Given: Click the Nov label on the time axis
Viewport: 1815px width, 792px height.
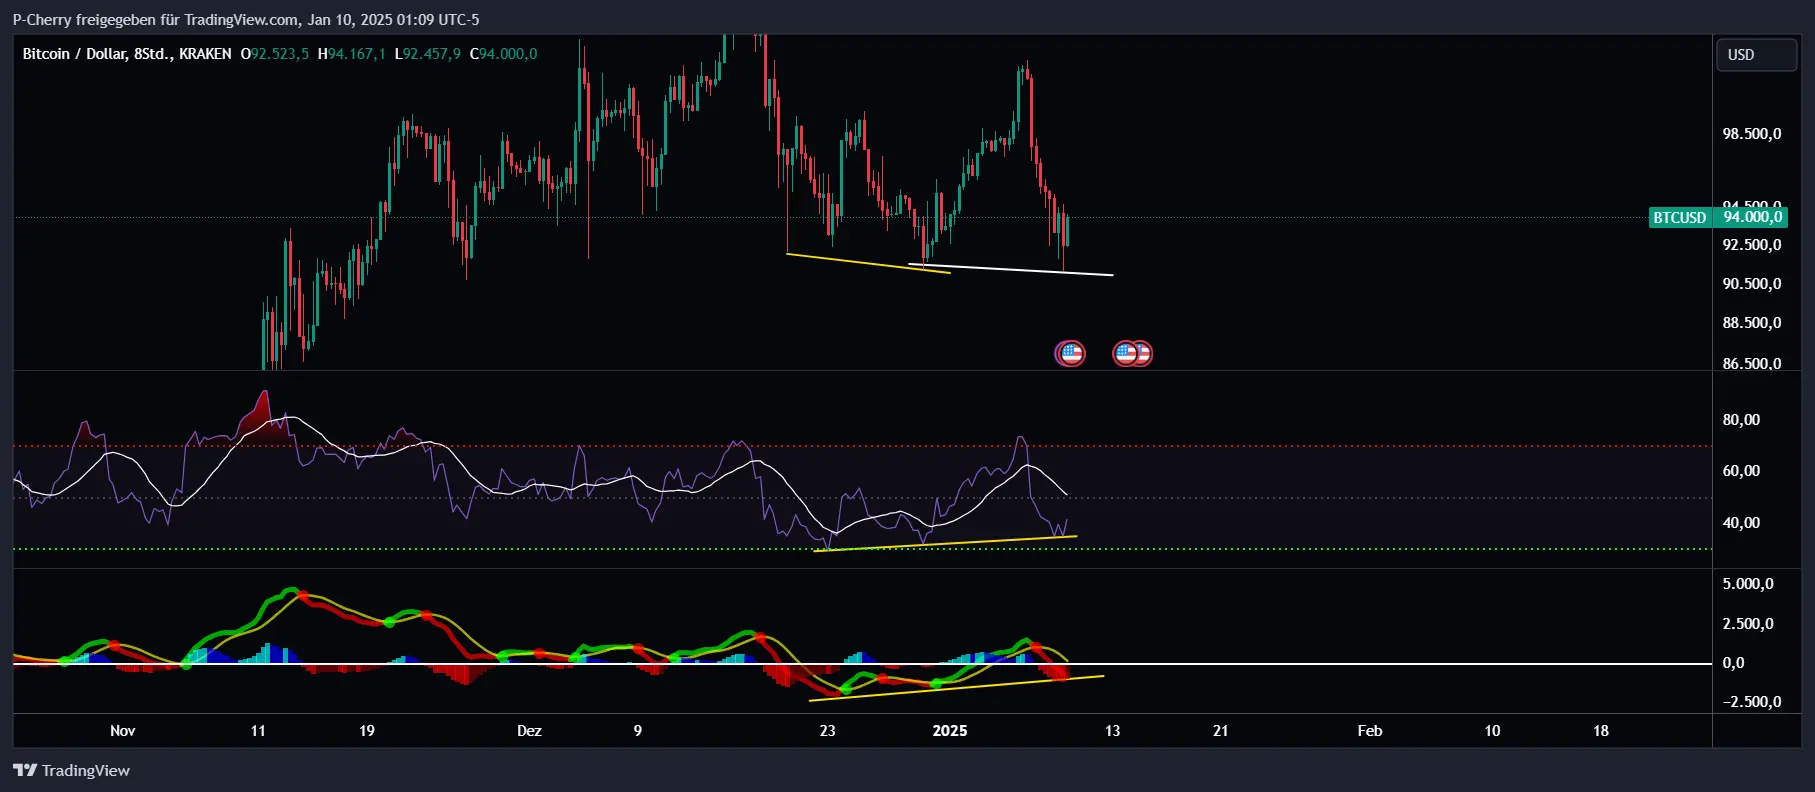Looking at the screenshot, I should tap(122, 731).
